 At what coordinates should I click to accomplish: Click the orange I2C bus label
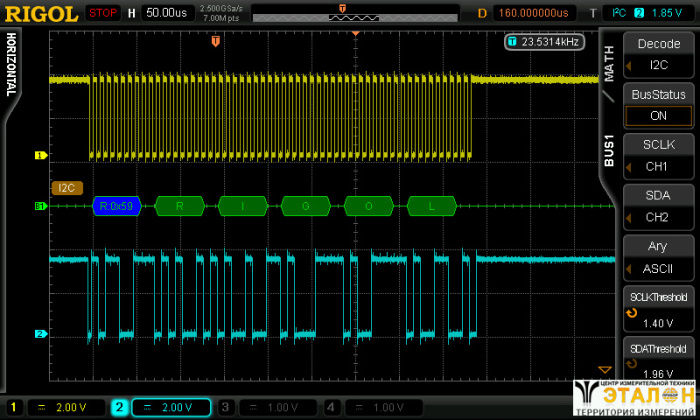(67, 187)
